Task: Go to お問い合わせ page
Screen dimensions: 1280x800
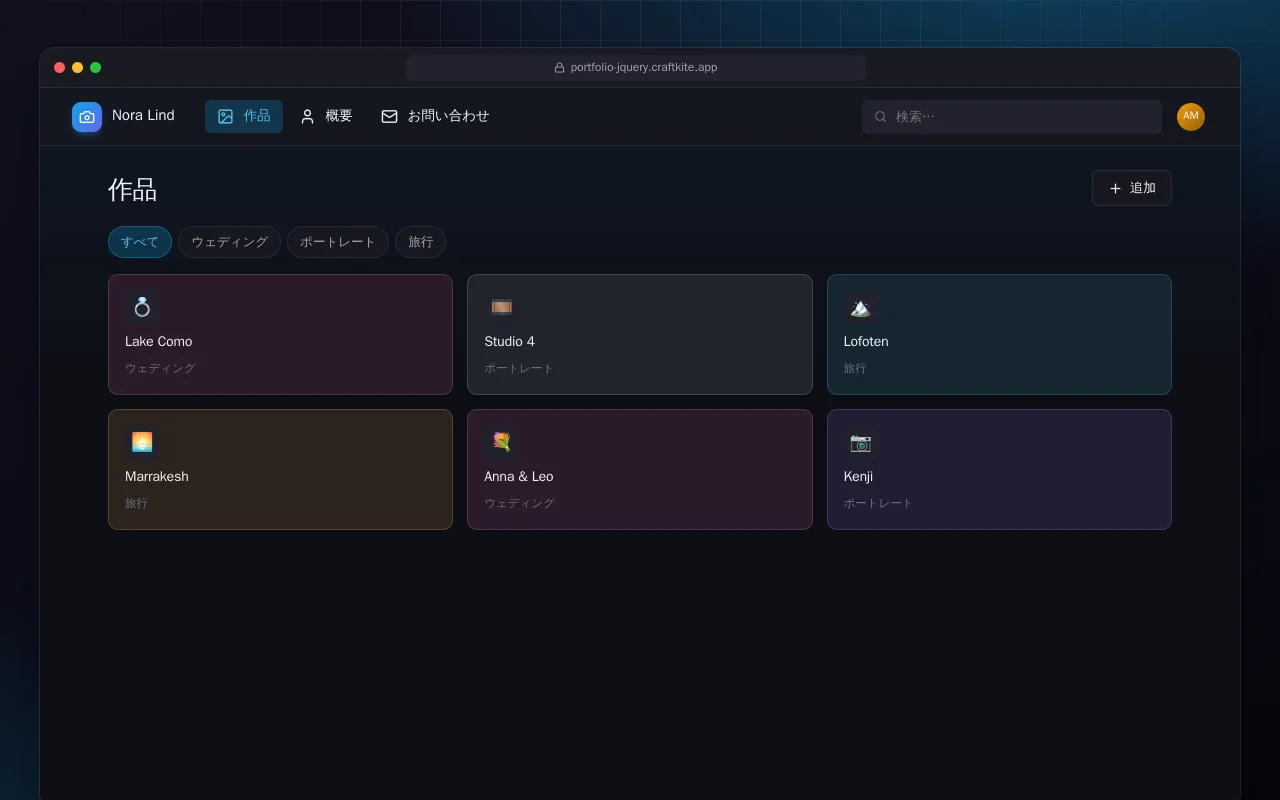Action: (435, 116)
